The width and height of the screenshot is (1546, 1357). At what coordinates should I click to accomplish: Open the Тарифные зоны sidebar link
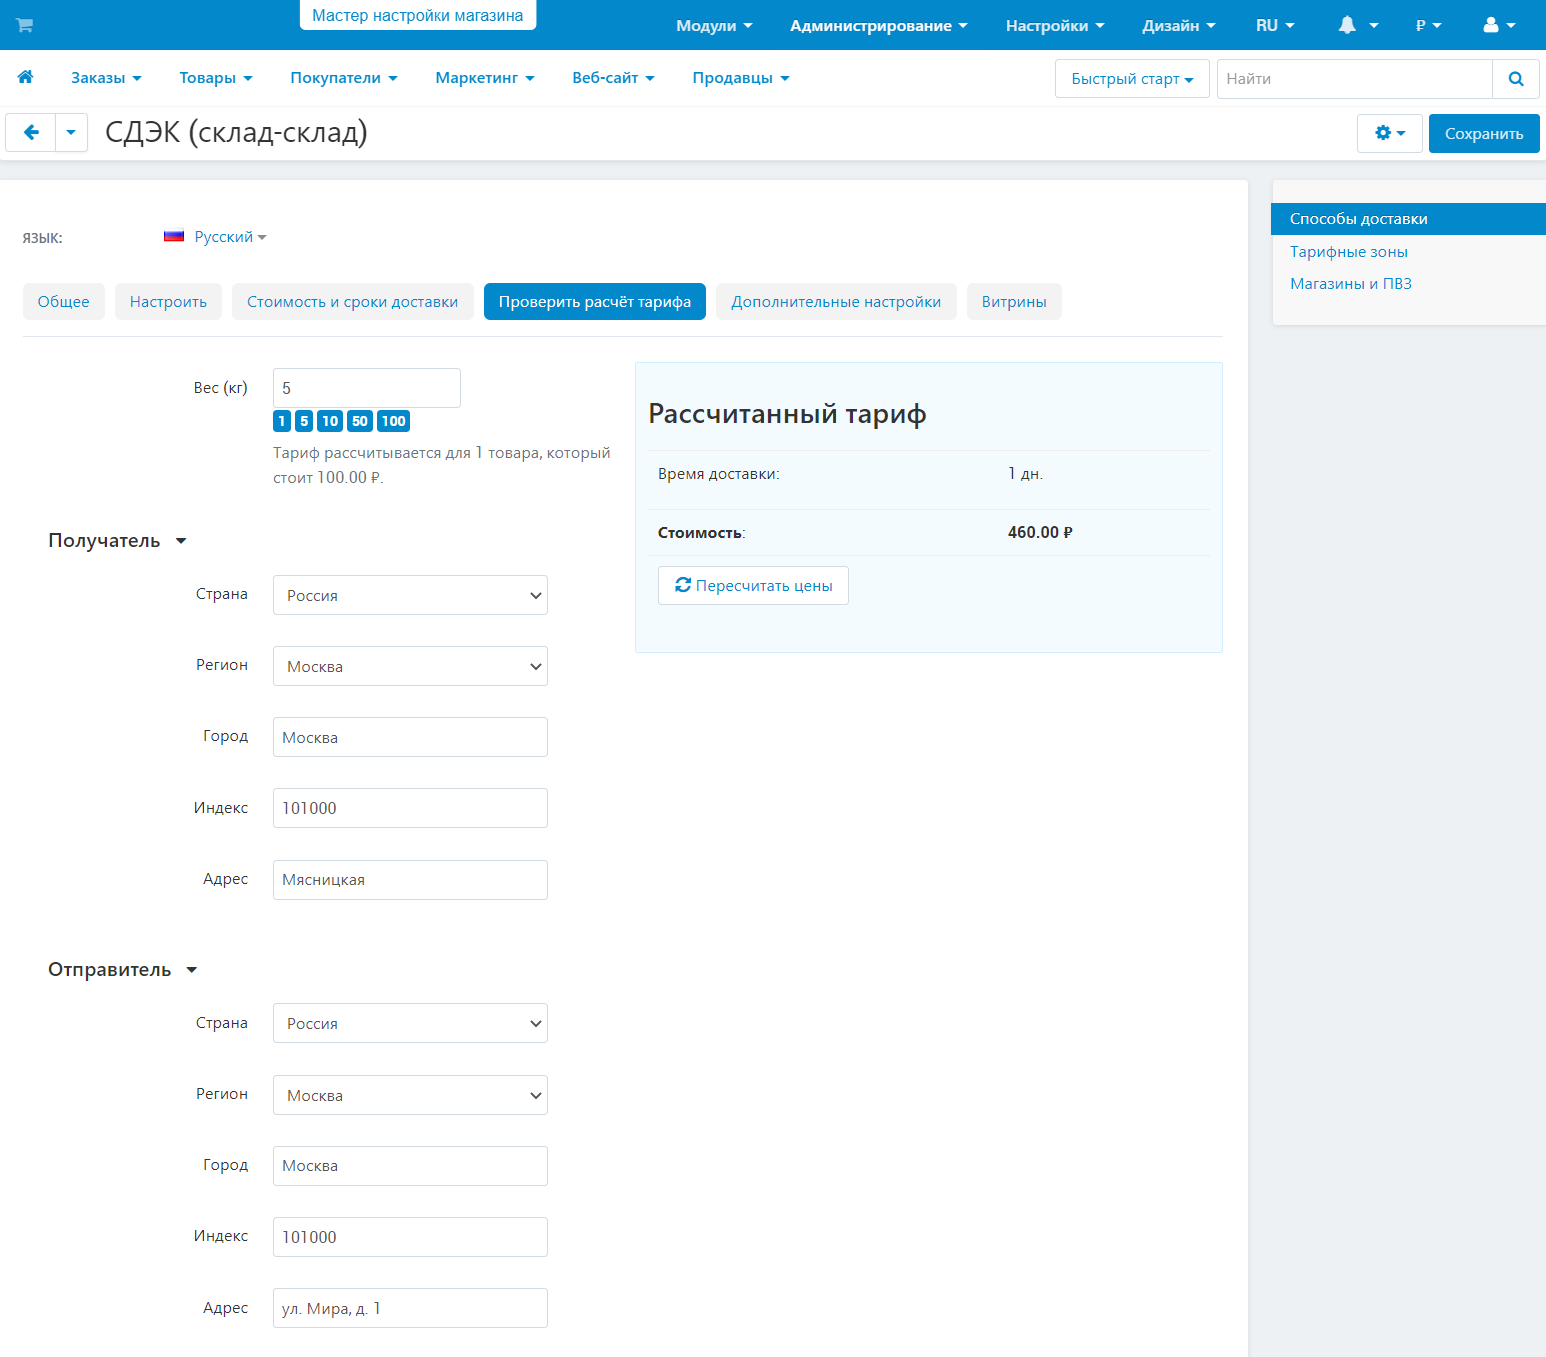(1348, 252)
